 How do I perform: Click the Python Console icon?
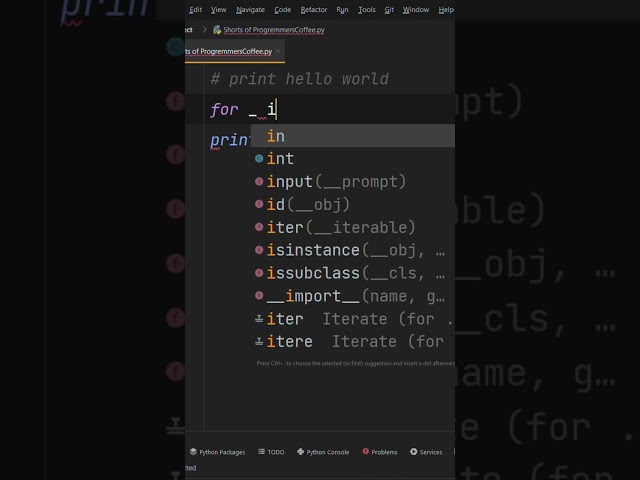pyautogui.click(x=300, y=451)
